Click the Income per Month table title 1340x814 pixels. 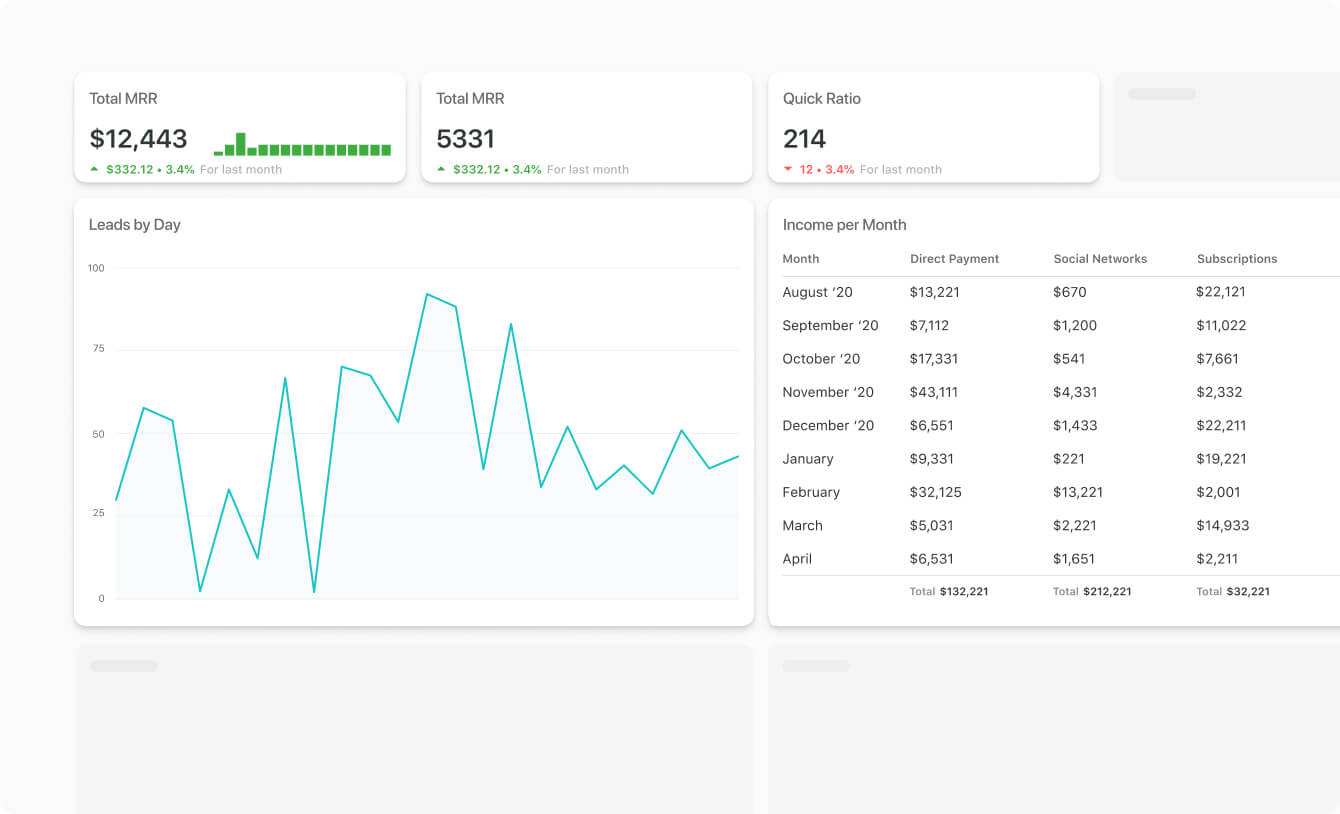point(845,224)
